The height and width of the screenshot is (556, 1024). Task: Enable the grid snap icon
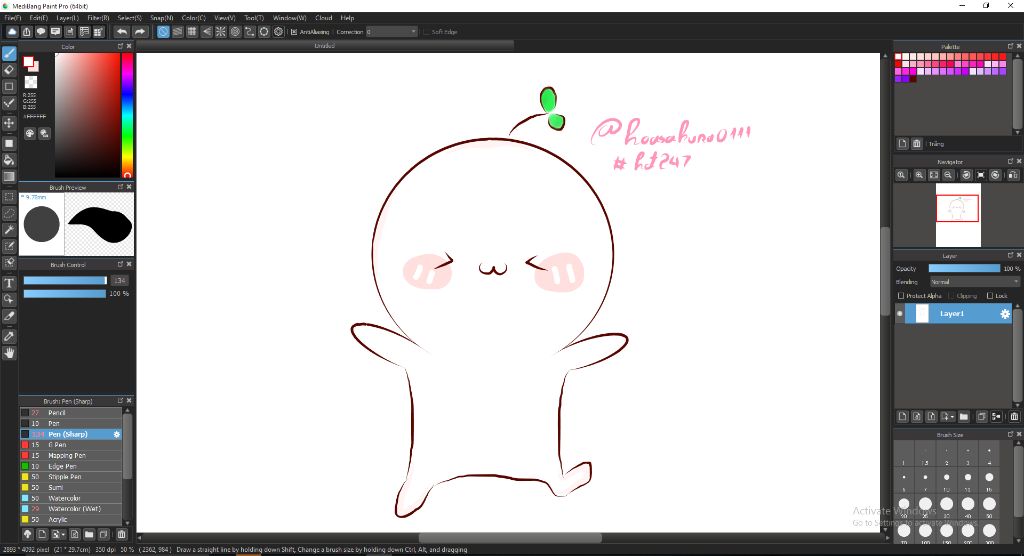[x=192, y=31]
